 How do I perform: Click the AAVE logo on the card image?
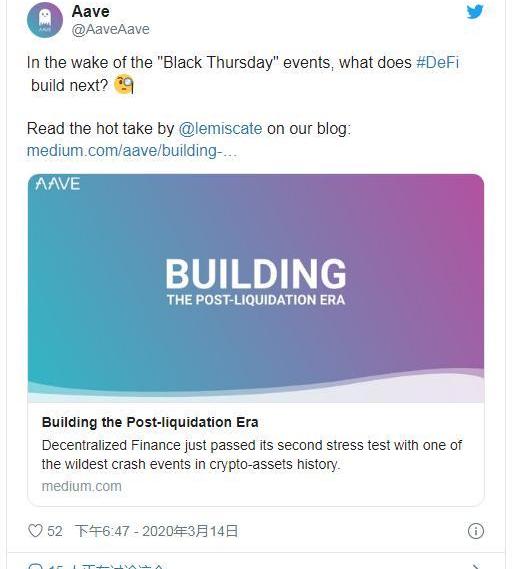[58, 184]
